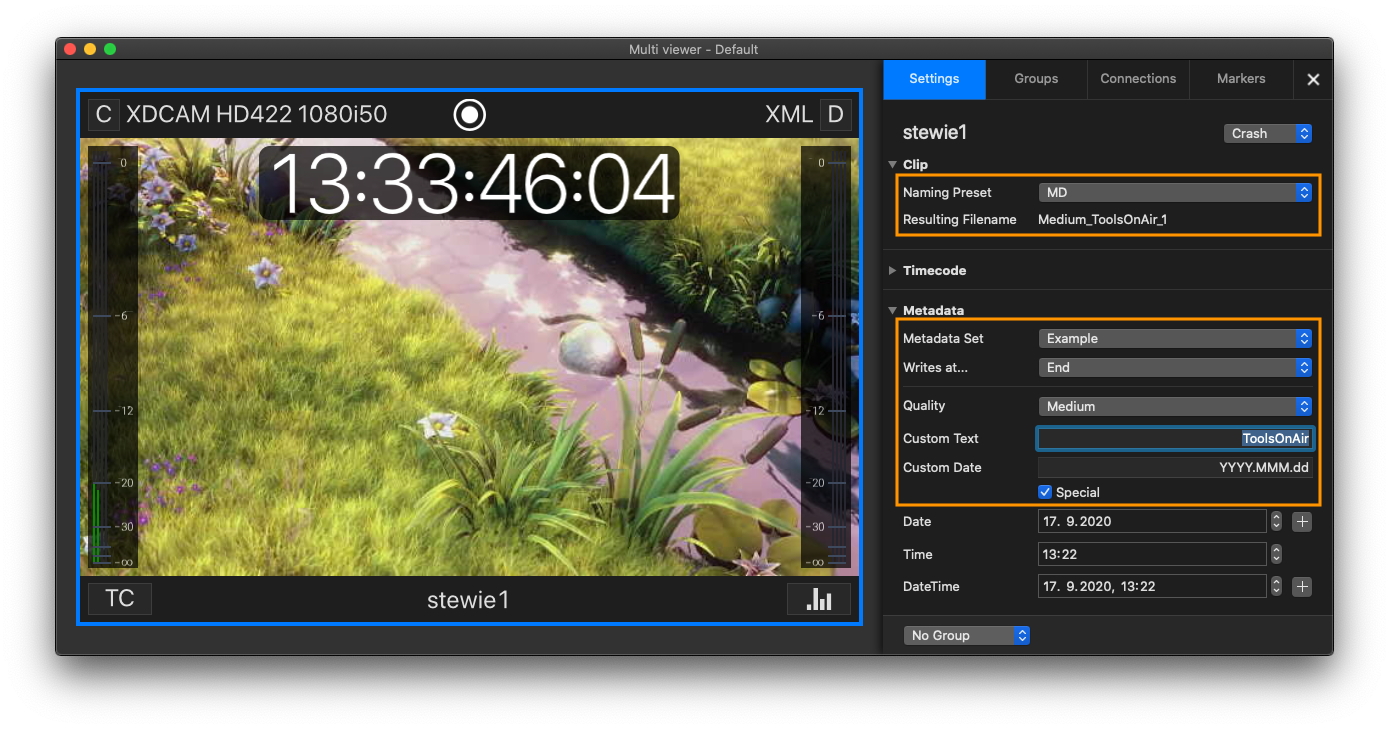This screenshot has height=729, width=1389.
Task: Click the Date field showing 17. 9.2020
Action: pyautogui.click(x=1152, y=521)
